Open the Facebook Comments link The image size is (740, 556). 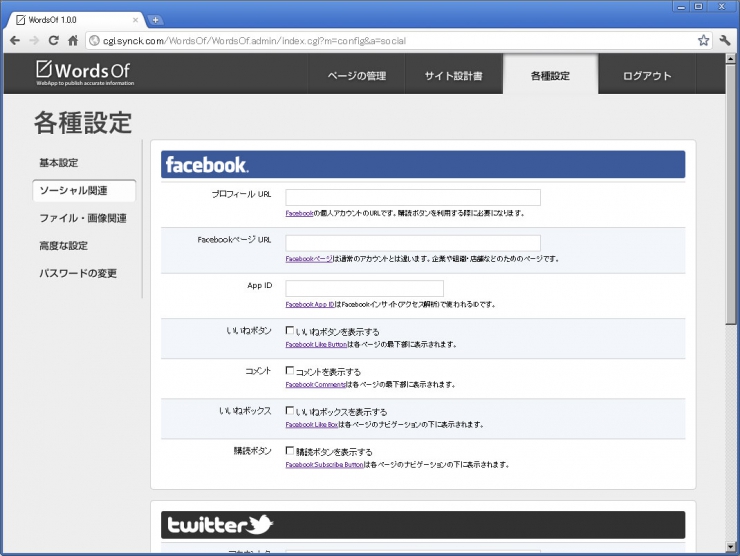pos(316,385)
